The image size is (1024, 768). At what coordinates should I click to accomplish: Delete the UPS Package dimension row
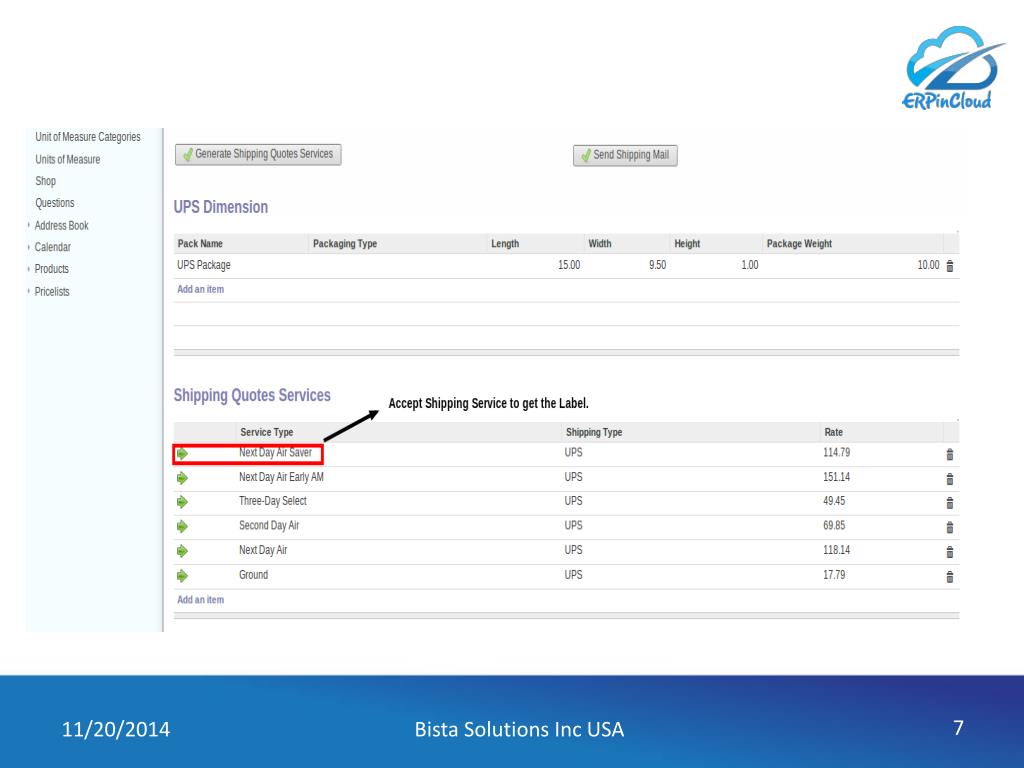(x=950, y=266)
